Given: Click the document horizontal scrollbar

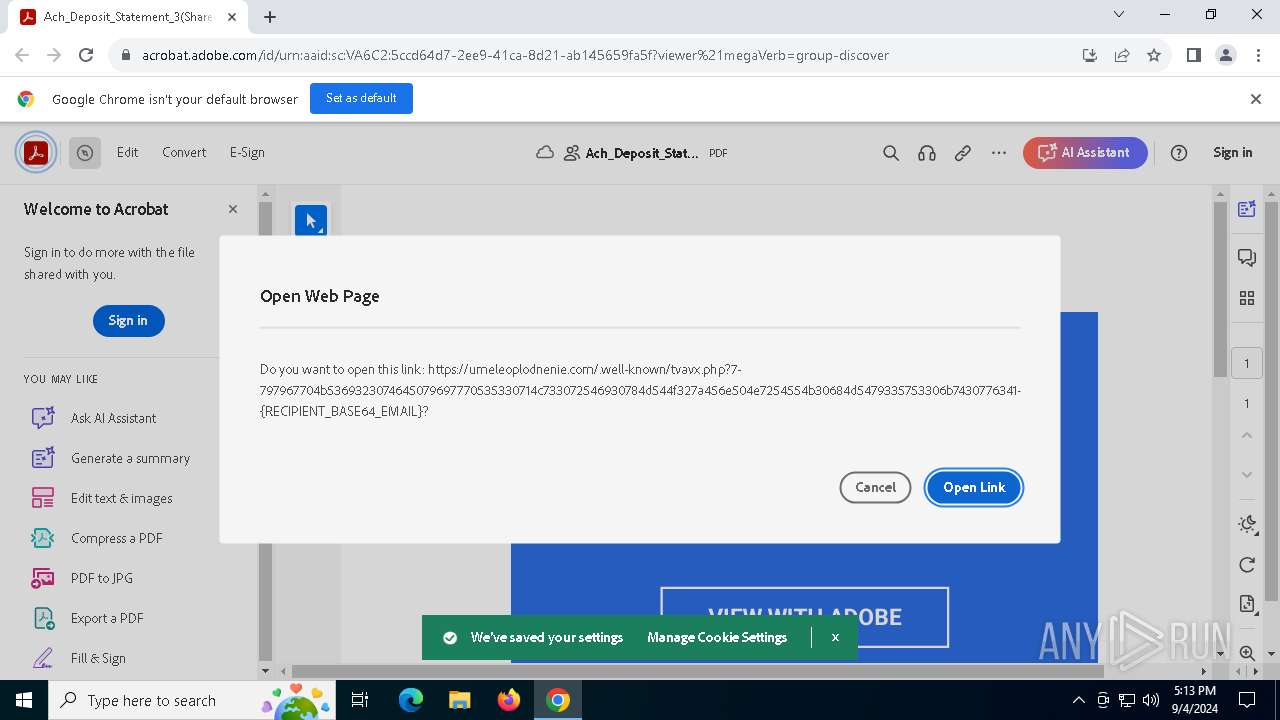Looking at the screenshot, I should 697,671.
